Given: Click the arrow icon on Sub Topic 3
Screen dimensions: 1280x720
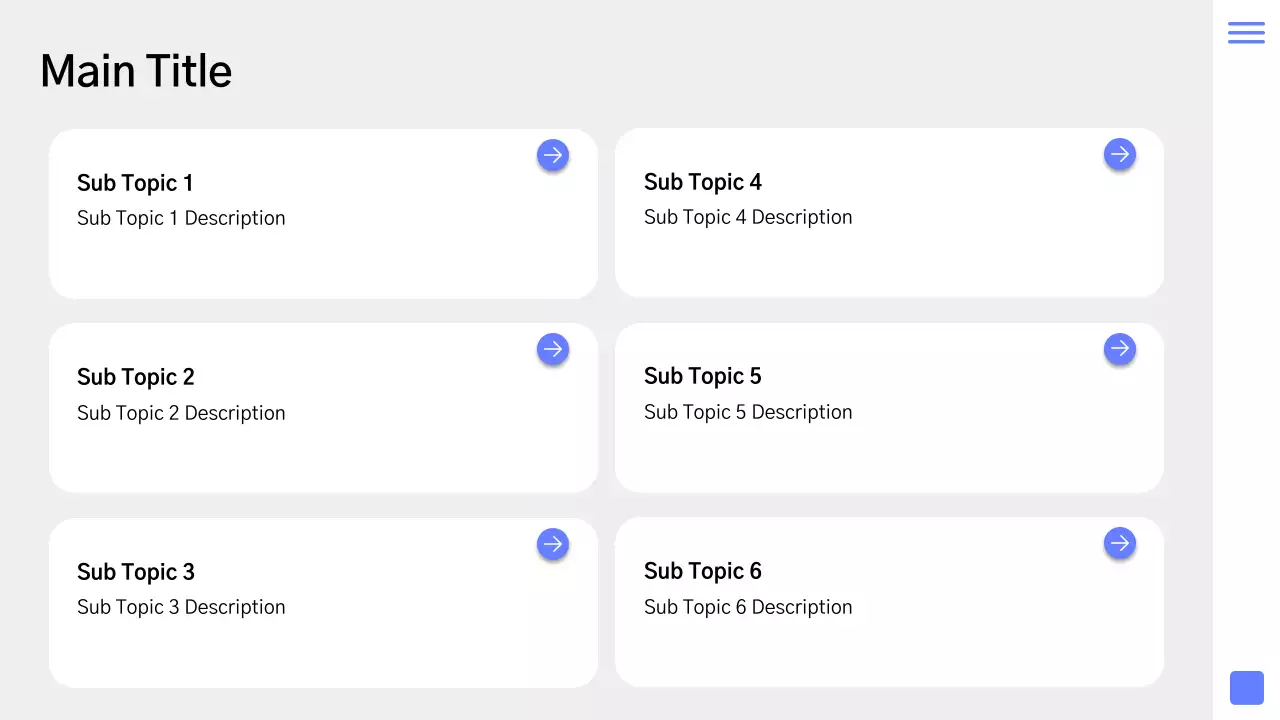Looking at the screenshot, I should pos(553,544).
